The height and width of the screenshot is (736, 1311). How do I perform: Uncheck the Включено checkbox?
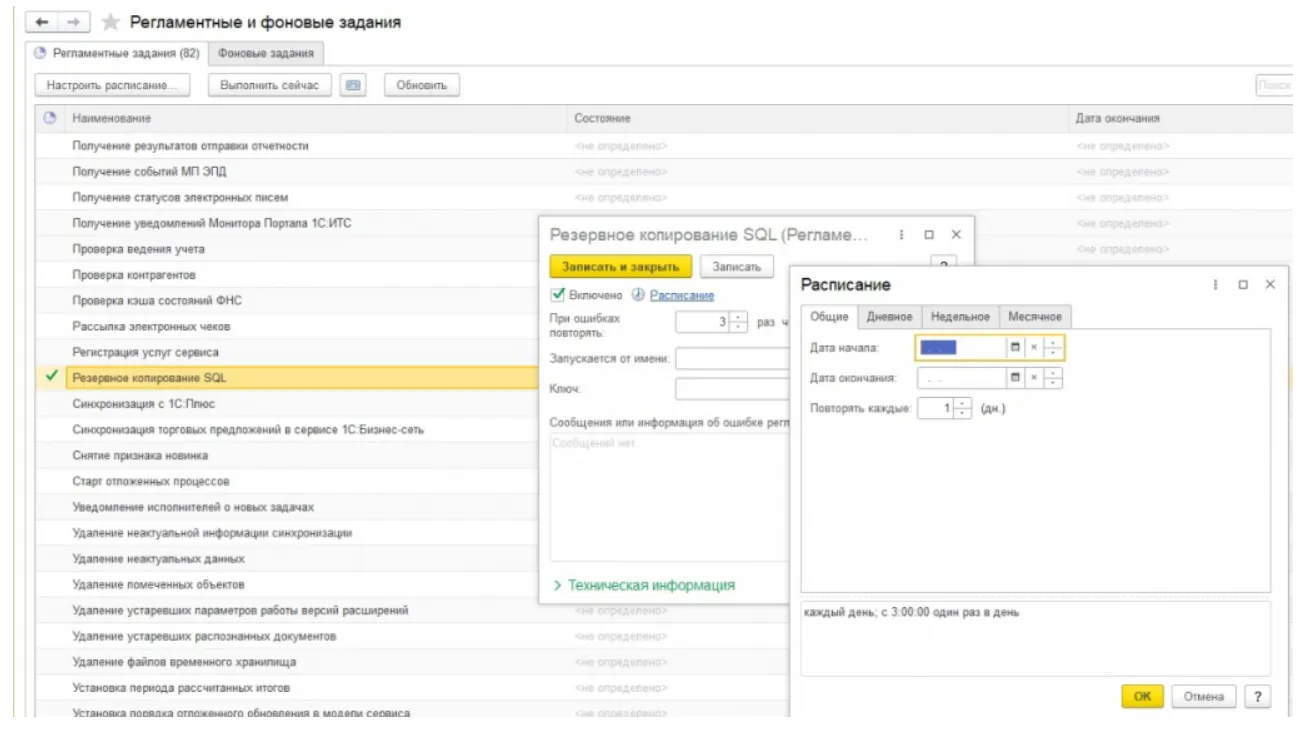pyautogui.click(x=558, y=295)
